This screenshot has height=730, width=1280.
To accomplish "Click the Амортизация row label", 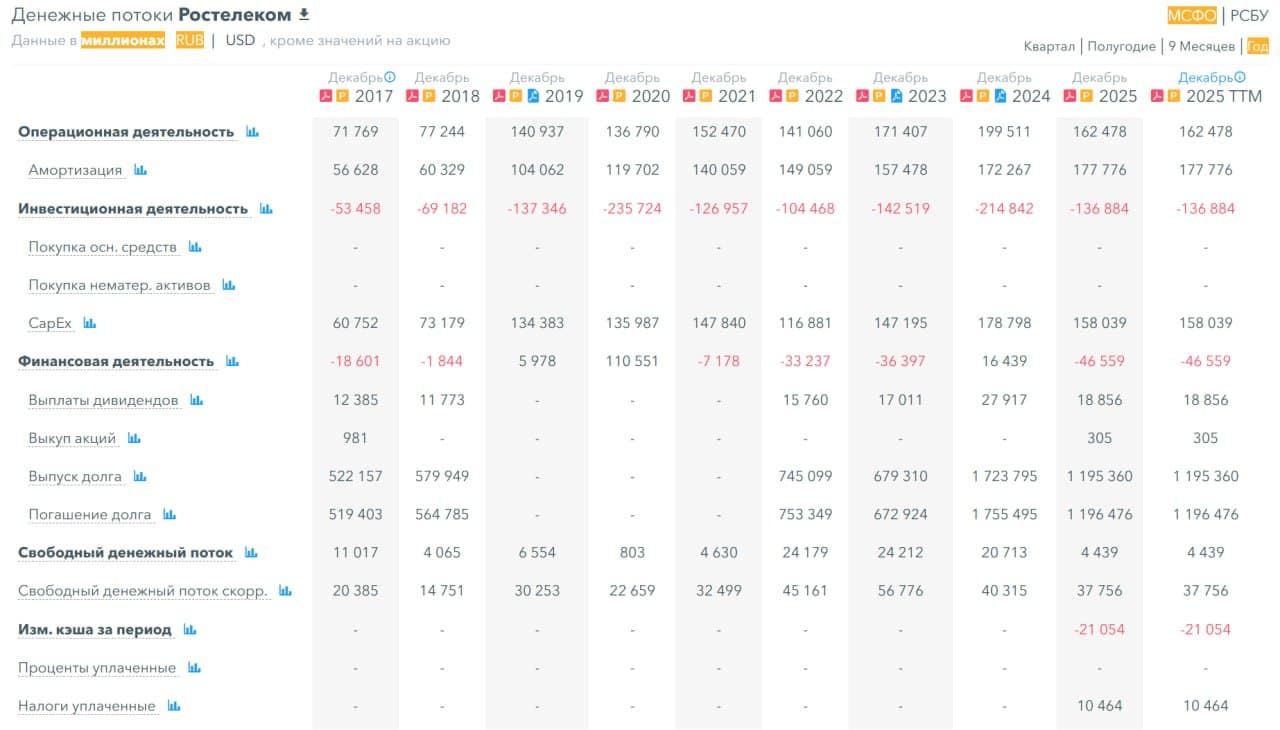I will [x=75, y=170].
